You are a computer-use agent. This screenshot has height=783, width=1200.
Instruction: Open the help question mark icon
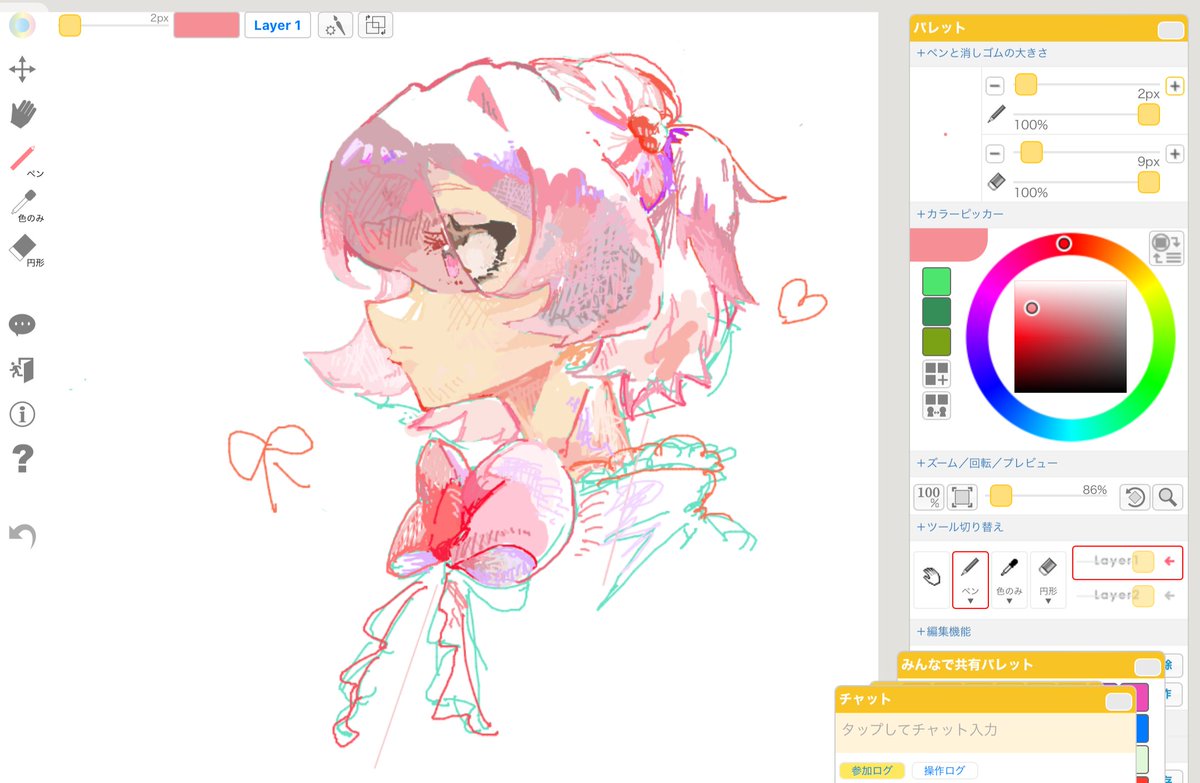22,459
